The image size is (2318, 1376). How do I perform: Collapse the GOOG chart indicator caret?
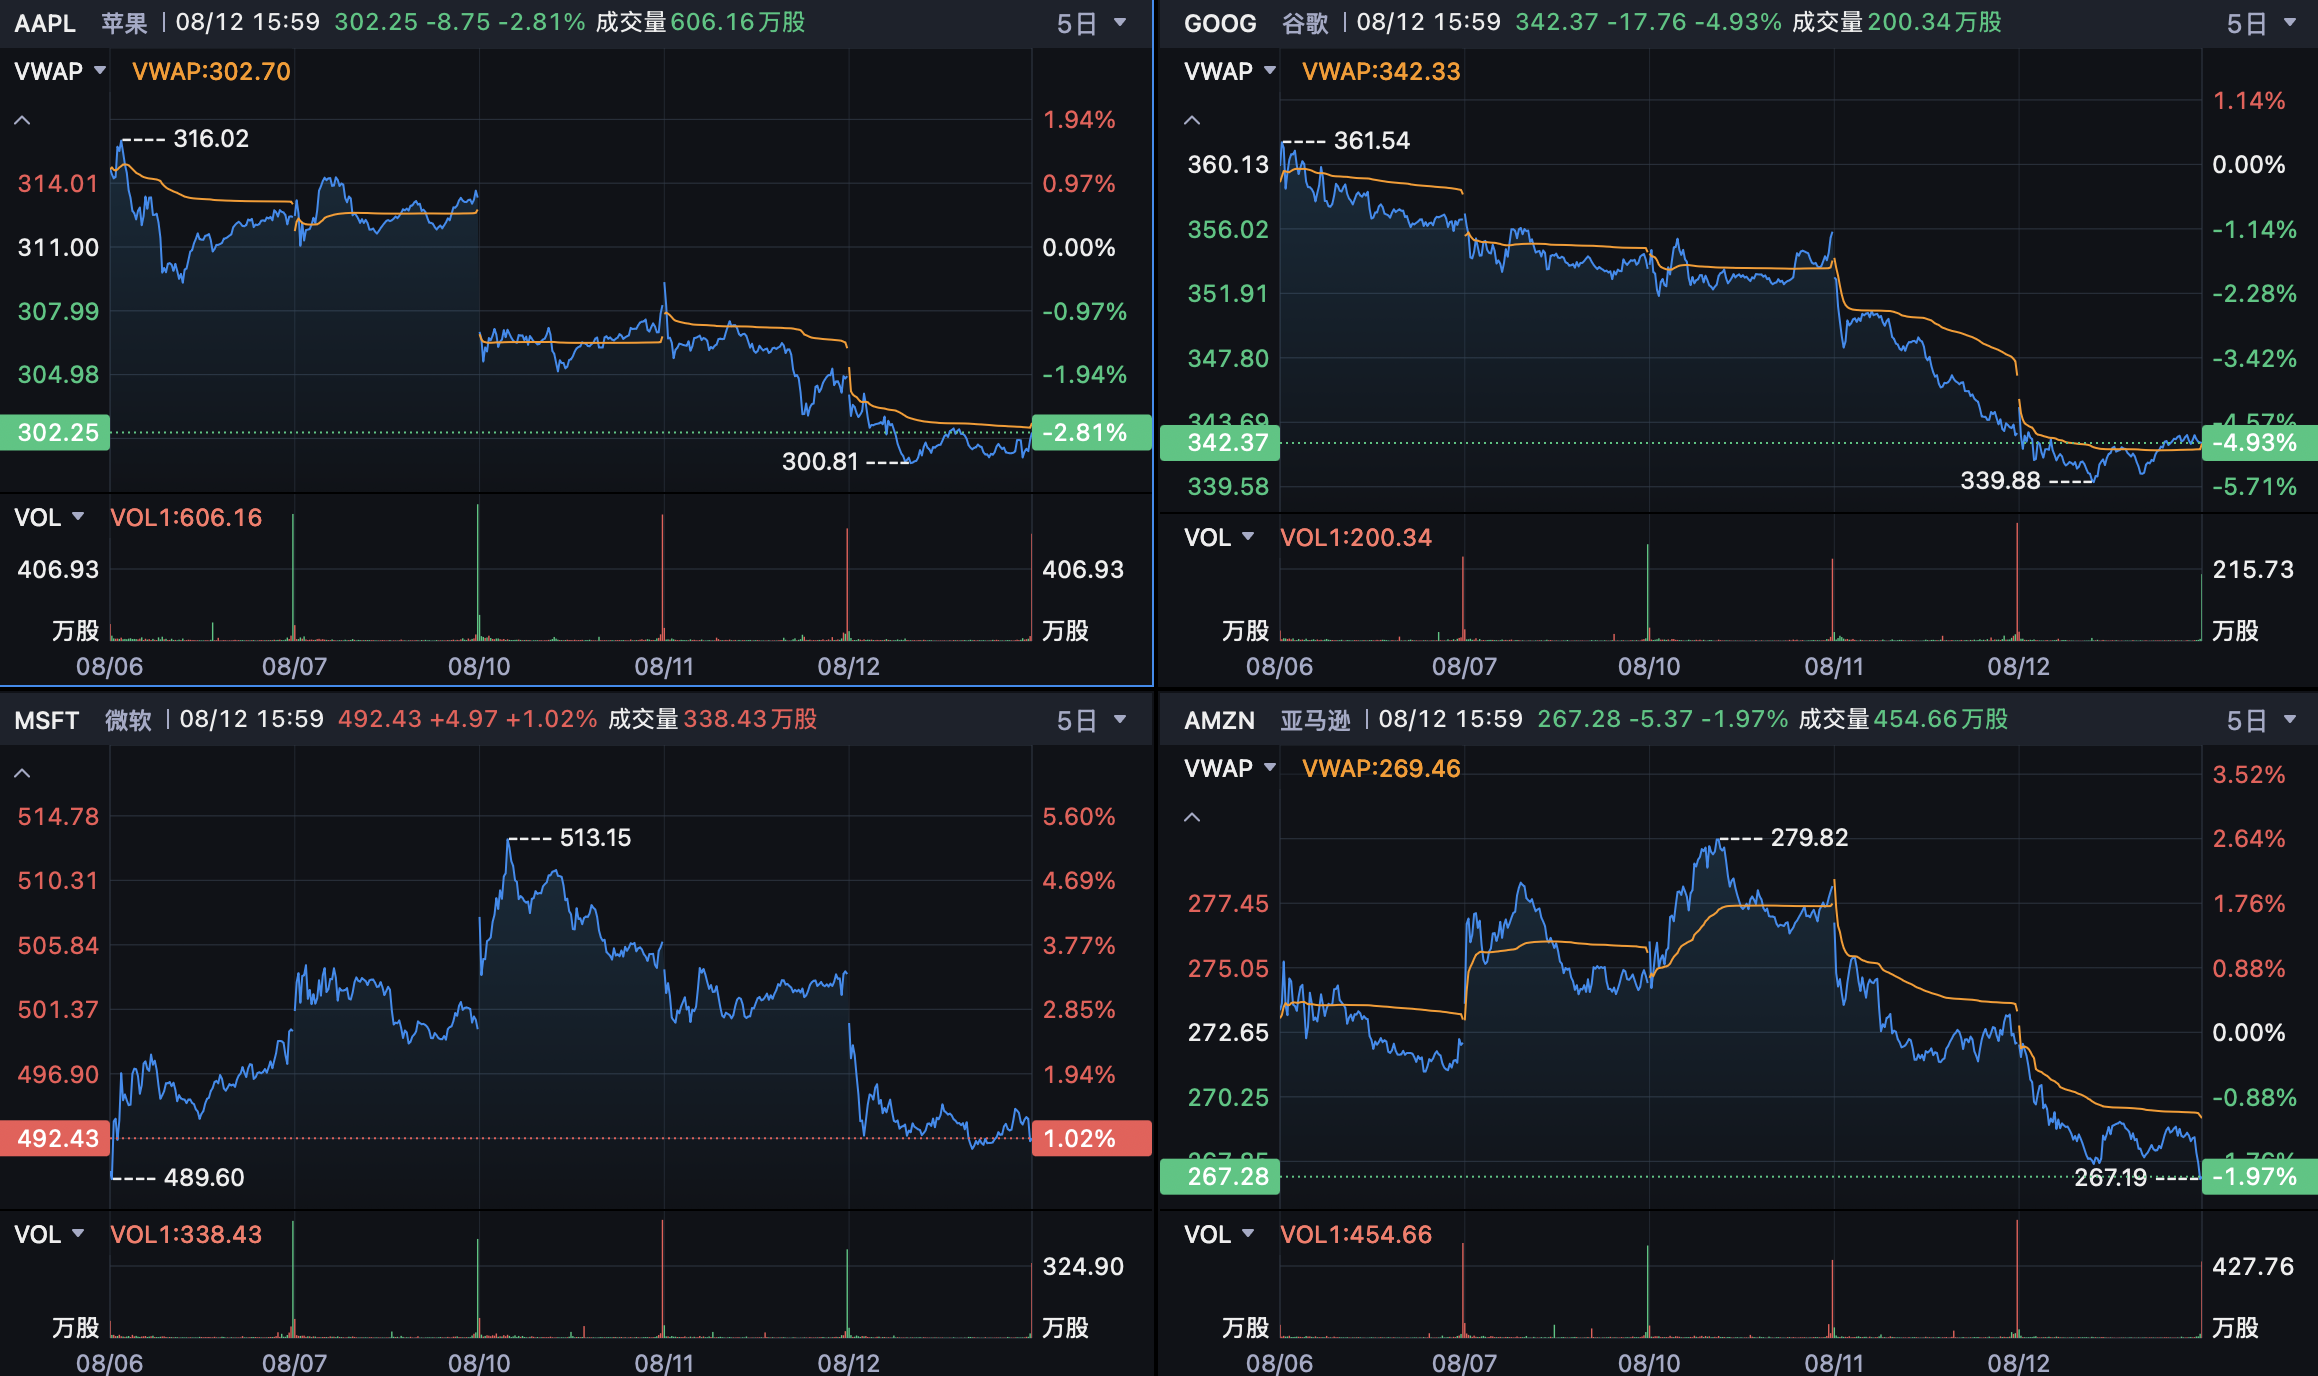[x=1192, y=121]
